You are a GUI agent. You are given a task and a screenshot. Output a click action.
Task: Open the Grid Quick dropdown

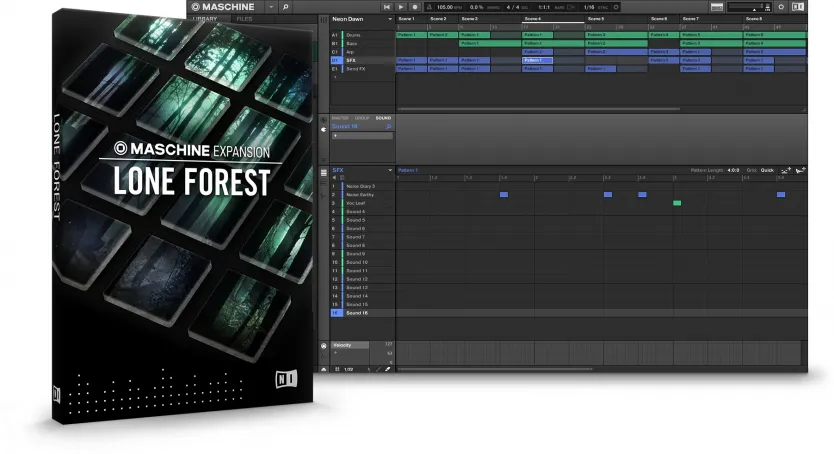(767, 170)
